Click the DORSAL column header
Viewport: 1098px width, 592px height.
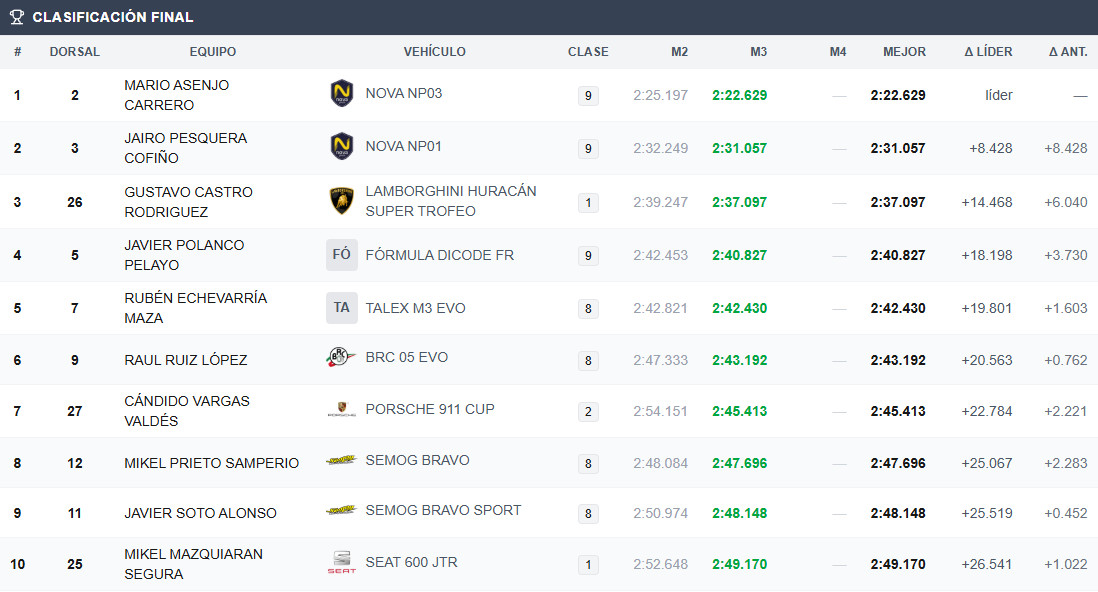click(74, 52)
